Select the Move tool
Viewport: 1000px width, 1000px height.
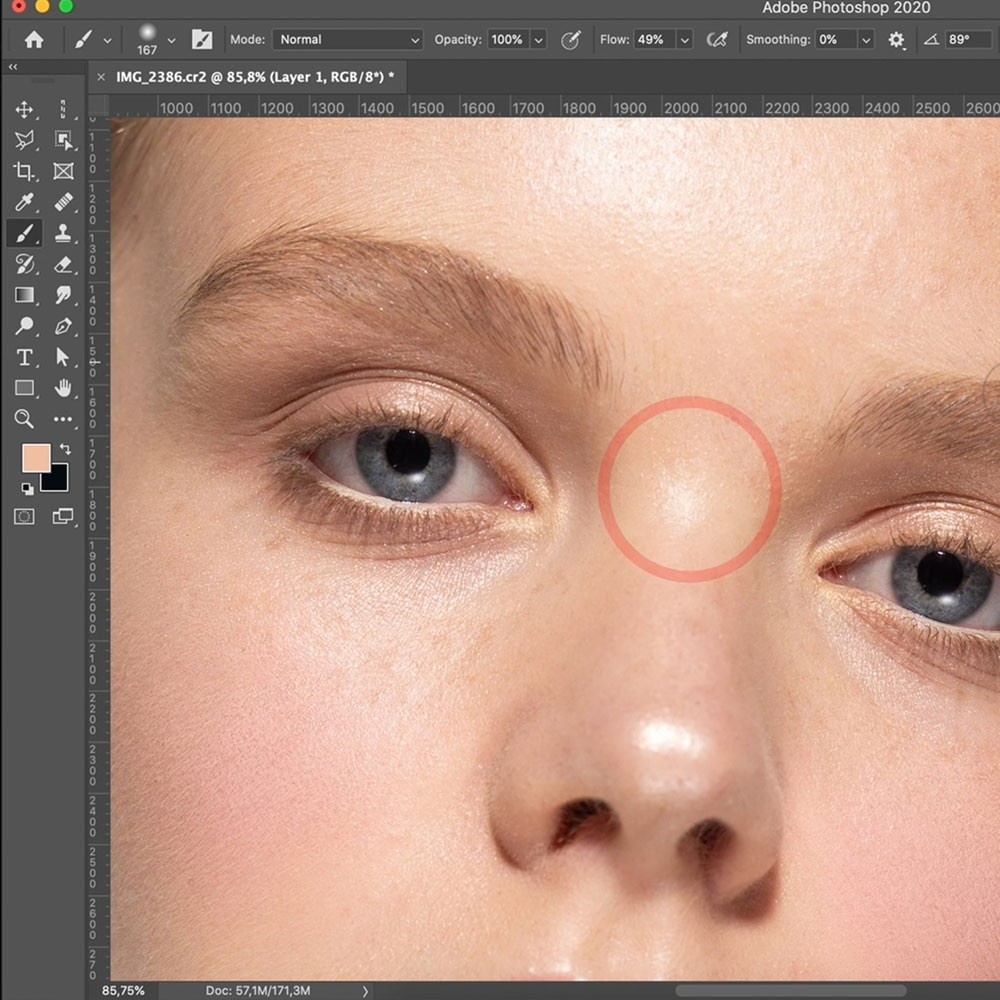[24, 110]
